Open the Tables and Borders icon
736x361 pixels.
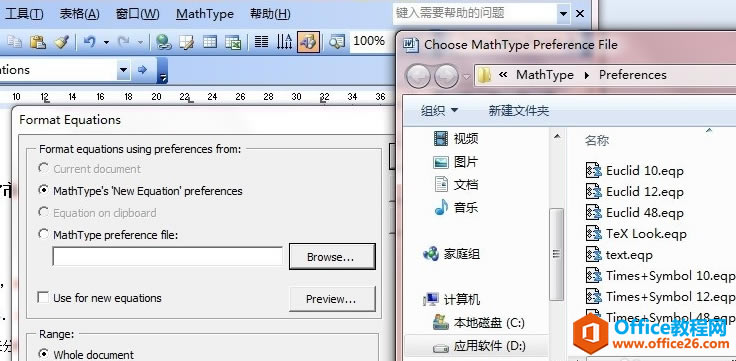coord(187,42)
